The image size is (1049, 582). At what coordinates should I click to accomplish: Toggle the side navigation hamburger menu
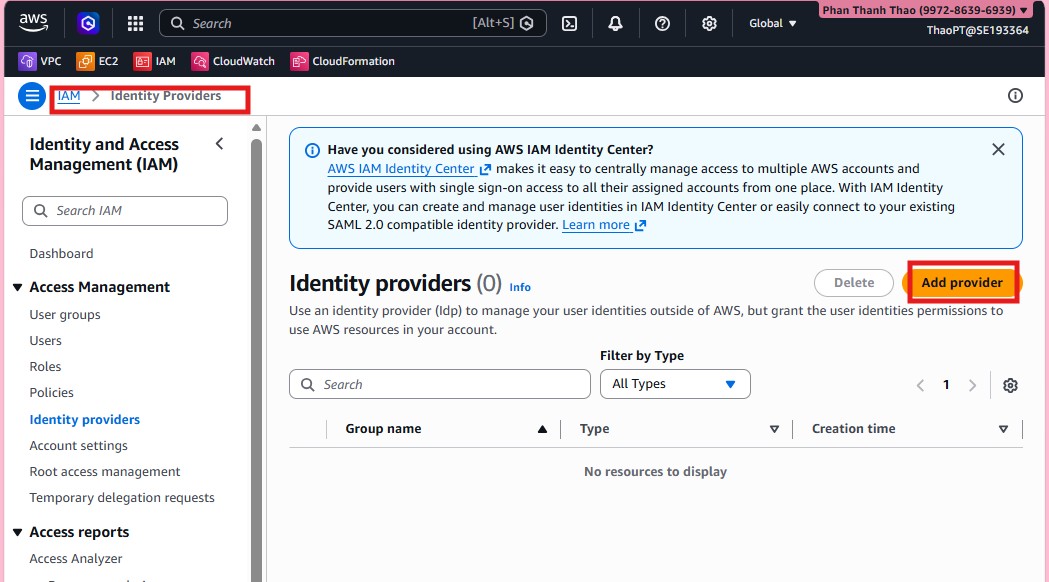tap(32, 96)
